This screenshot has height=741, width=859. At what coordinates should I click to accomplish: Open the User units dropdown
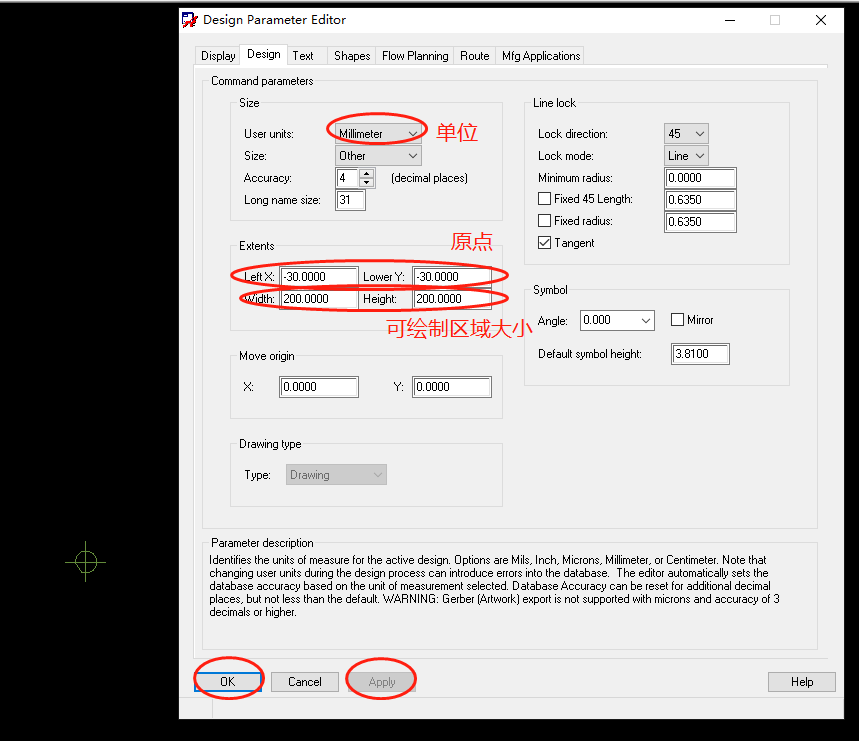tap(412, 134)
